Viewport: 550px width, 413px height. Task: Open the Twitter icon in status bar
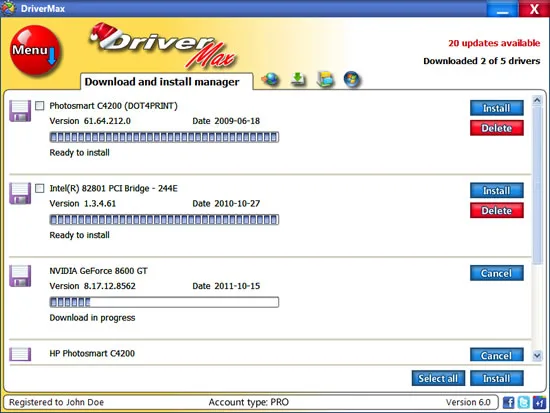pyautogui.click(x=523, y=402)
